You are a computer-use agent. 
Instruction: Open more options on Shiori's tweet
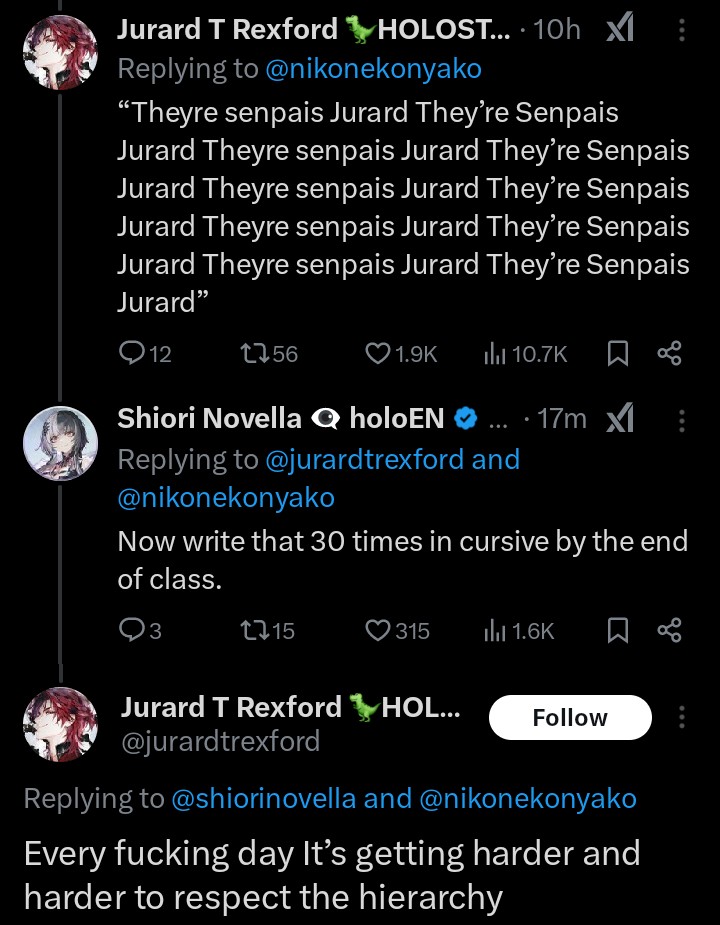pos(682,419)
